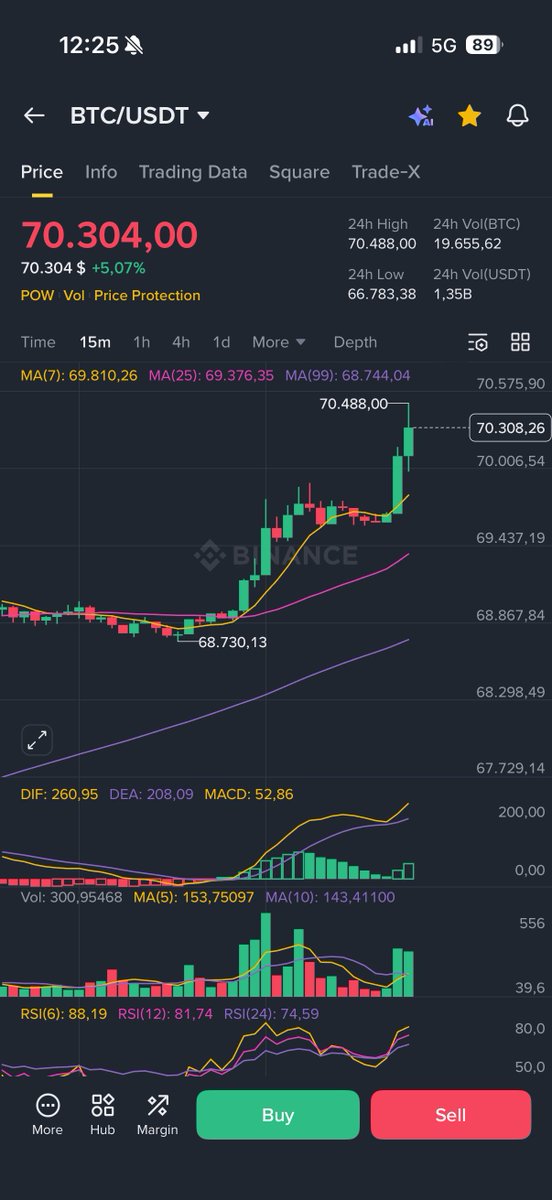Image resolution: width=552 pixels, height=1200 pixels.
Task: Select the 1h interval
Action: pyautogui.click(x=142, y=342)
